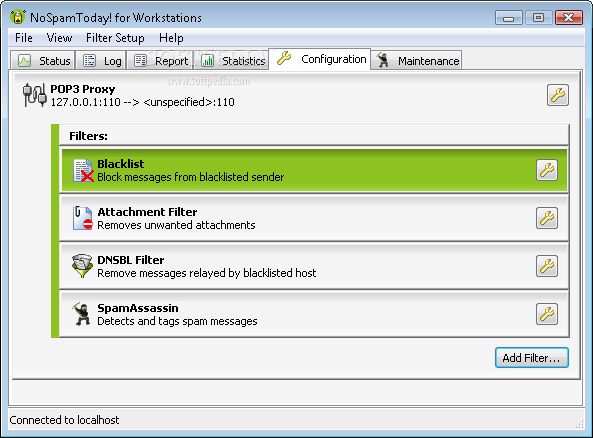Open Attachment Filter wrench settings
The height and width of the screenshot is (438, 593).
[x=546, y=218]
